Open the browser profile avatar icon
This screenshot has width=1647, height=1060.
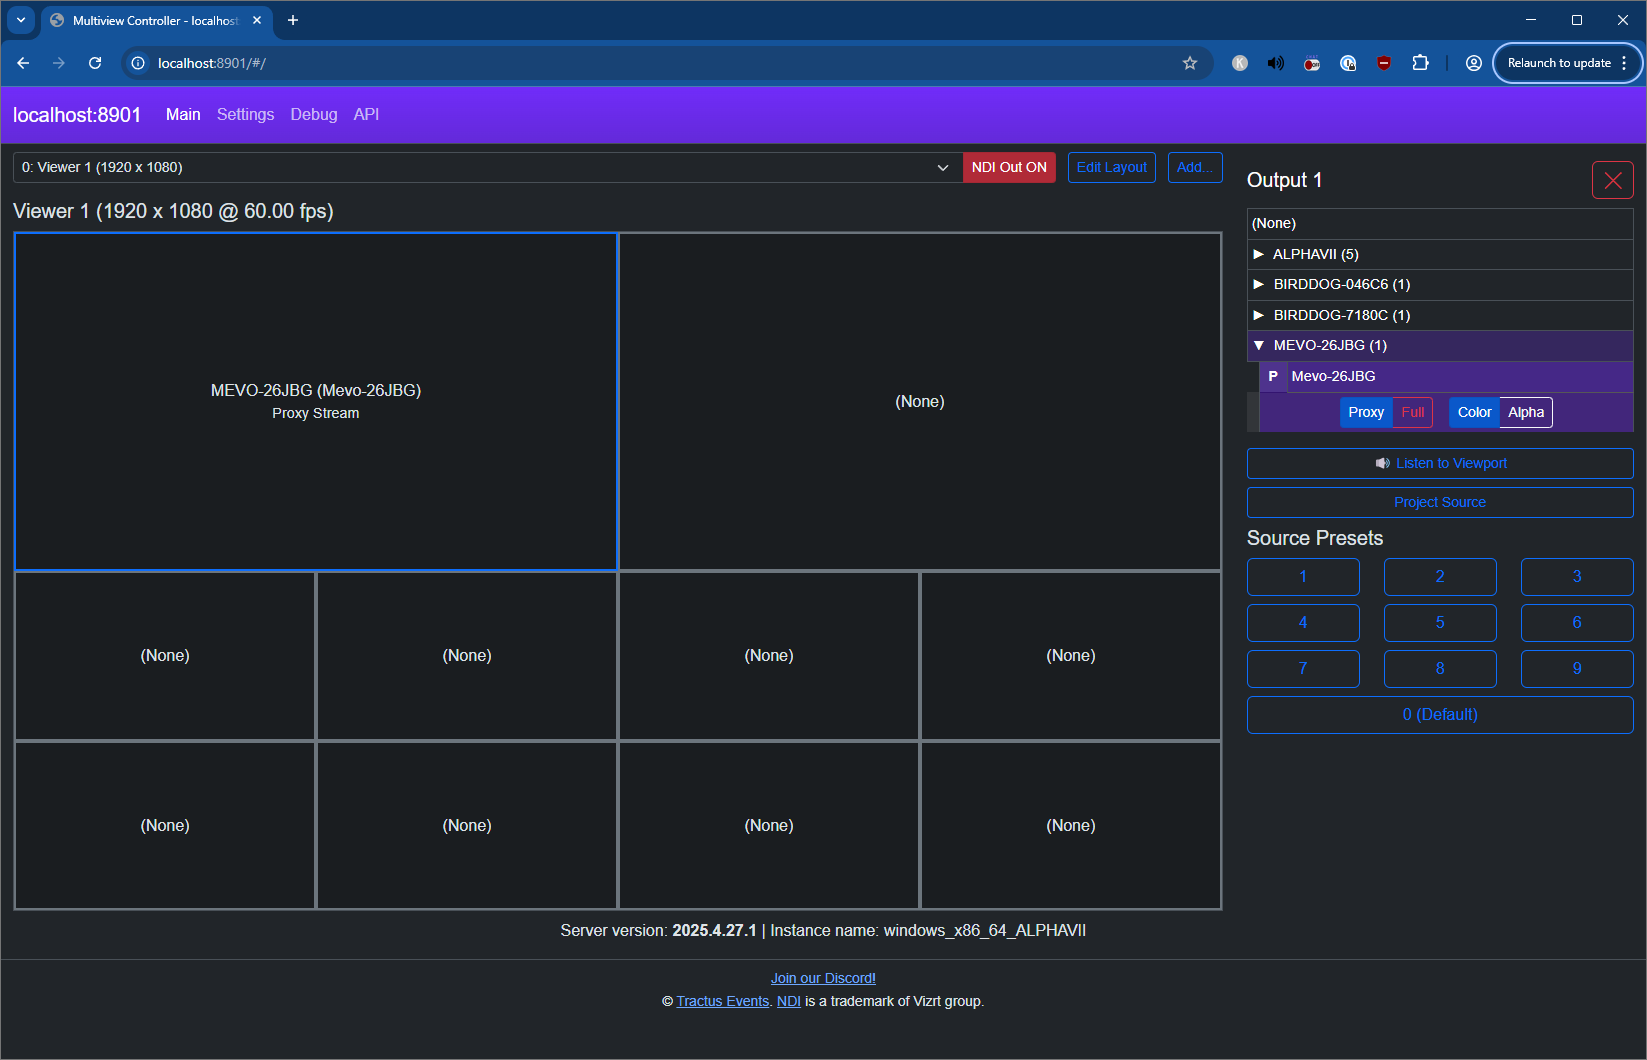pos(1474,63)
